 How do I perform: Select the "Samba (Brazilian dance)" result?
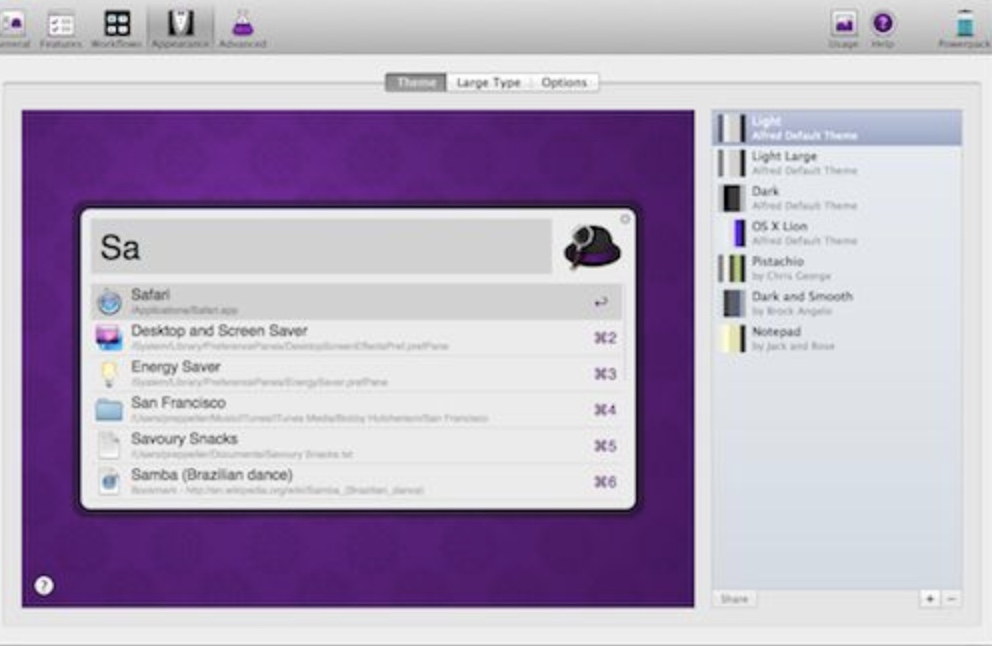pos(357,481)
